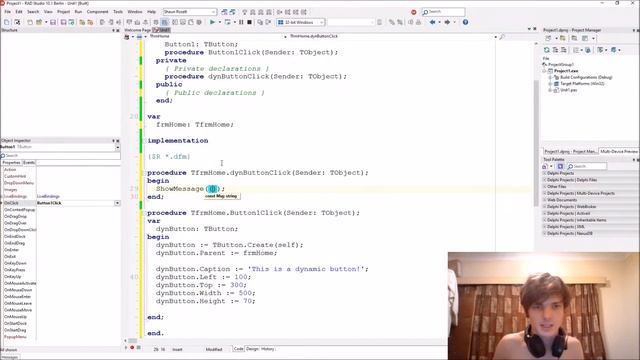This screenshot has width=640, height=360.
Task: Click the blue Back navigation arrow
Action: pyautogui.click(x=432, y=22)
